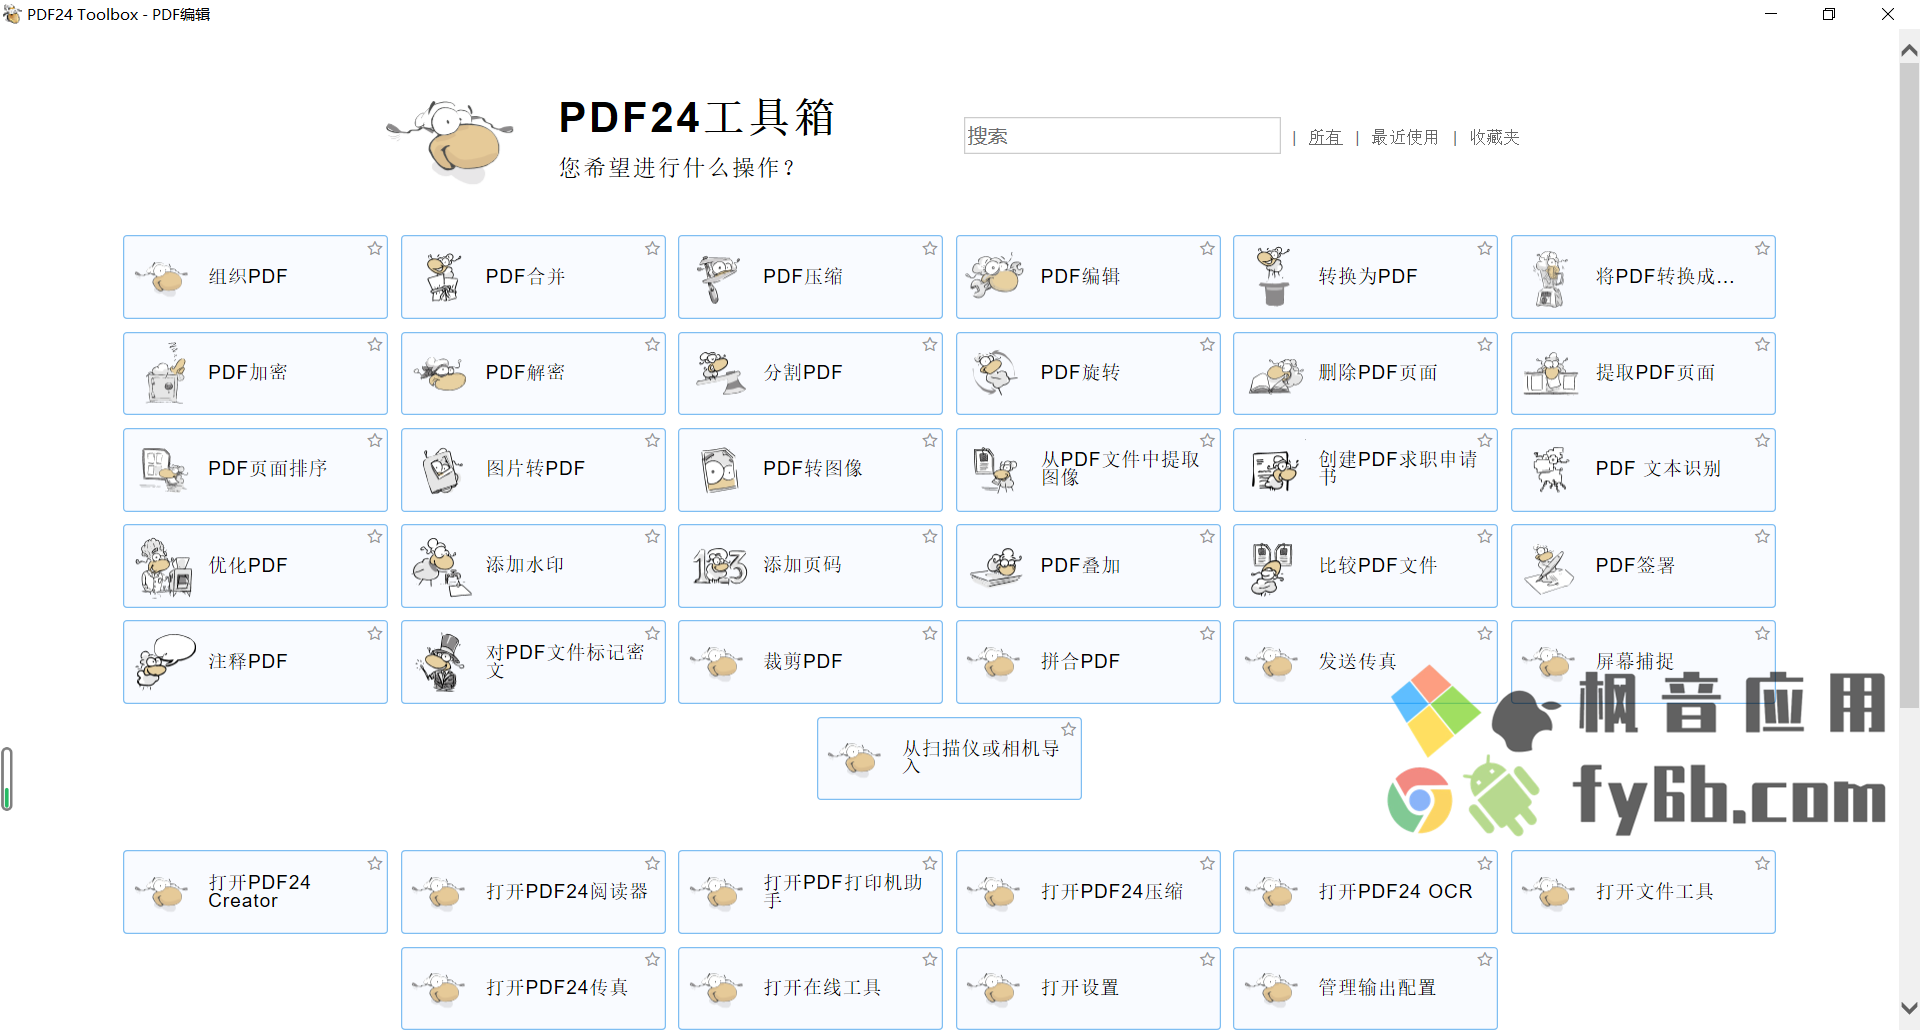Launch 打开PDF24压缩
The image size is (1920, 1030).
click(x=1088, y=892)
